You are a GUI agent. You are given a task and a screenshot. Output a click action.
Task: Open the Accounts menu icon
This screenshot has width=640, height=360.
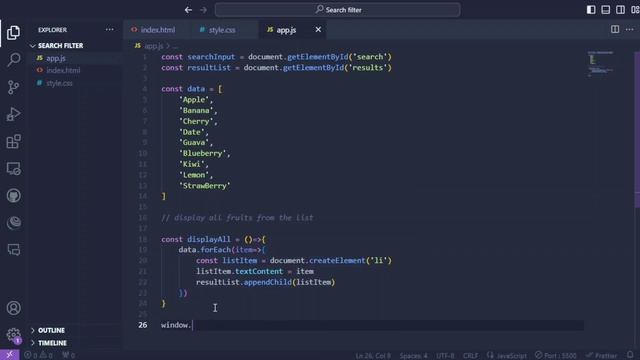click(13, 308)
